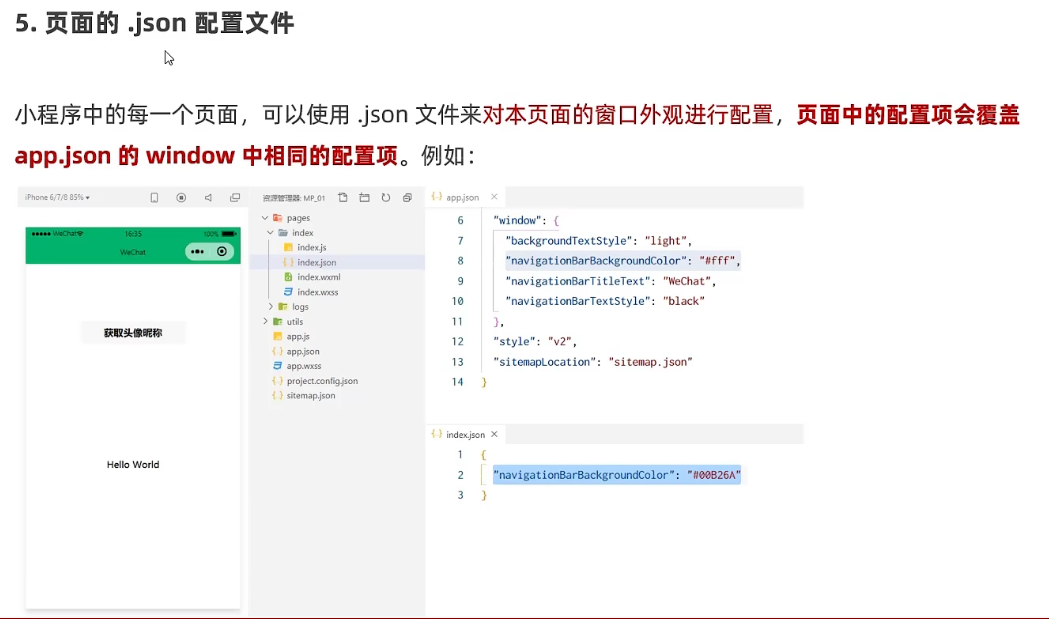Open the iPhone 6/7/8 85% device dropdown
This screenshot has height=619, width=1049.
[x=57, y=197]
